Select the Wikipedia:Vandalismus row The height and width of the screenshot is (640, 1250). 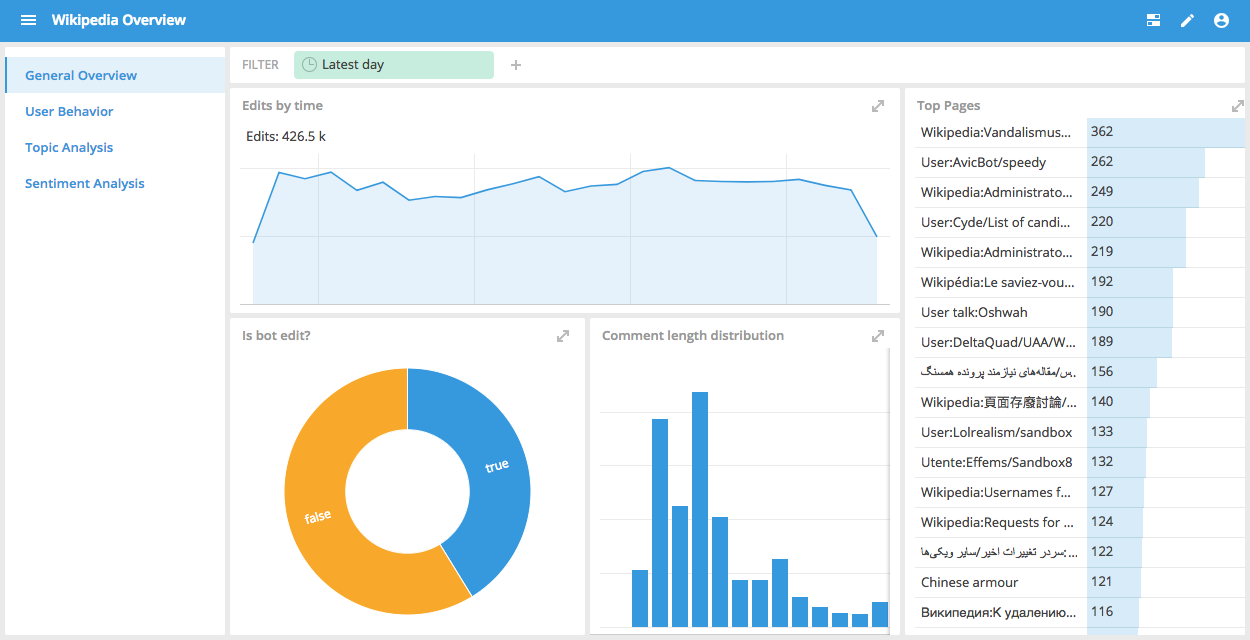pos(1081,132)
